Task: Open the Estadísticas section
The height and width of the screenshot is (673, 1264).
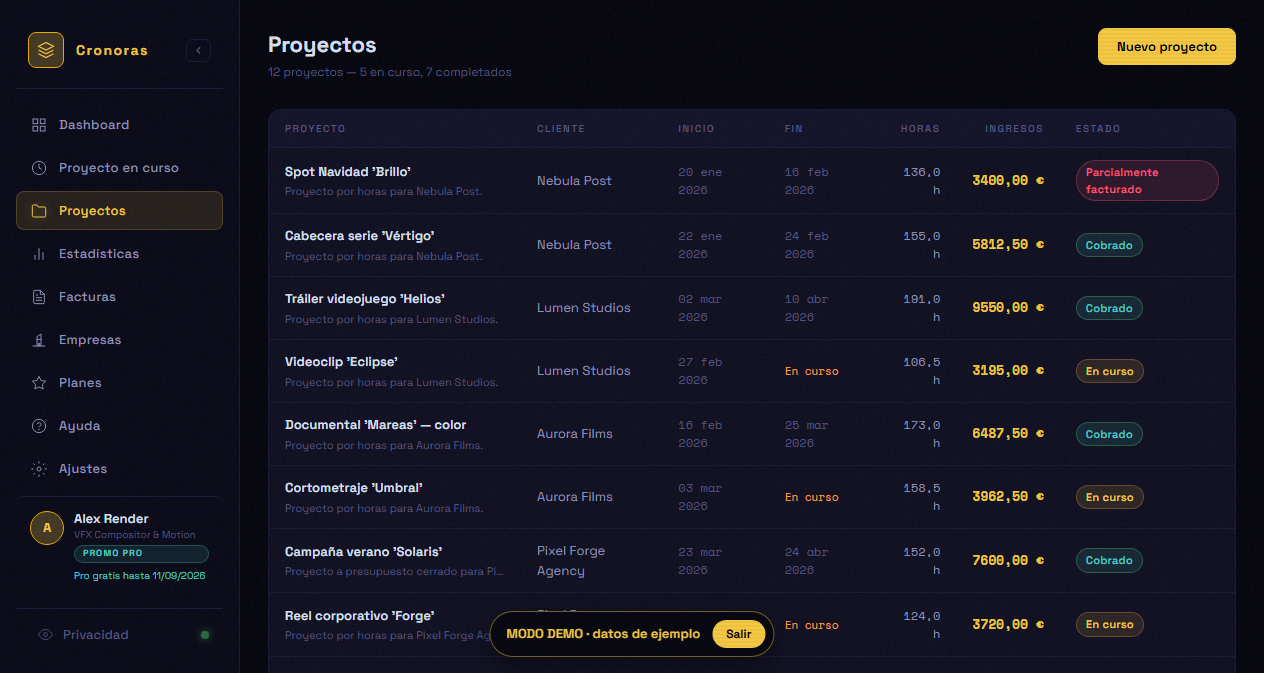Action: click(119, 254)
